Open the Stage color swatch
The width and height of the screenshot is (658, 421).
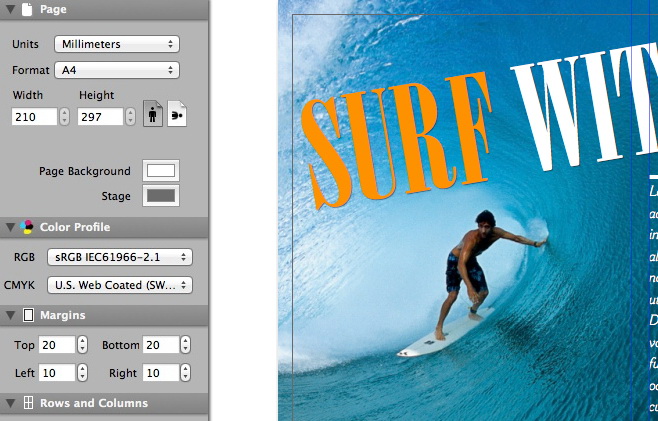(x=161, y=196)
